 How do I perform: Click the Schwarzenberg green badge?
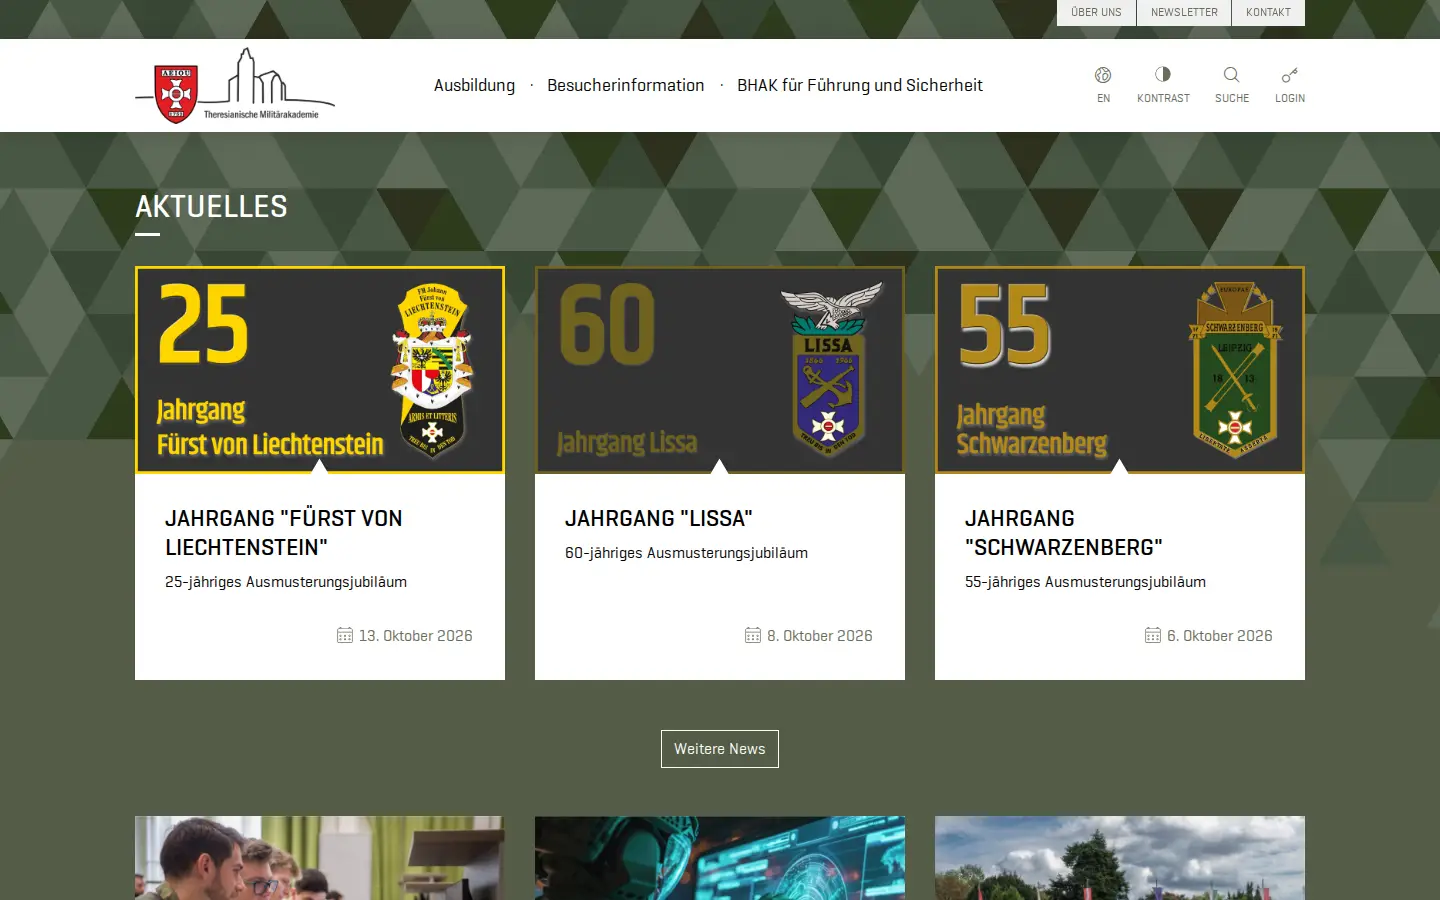coord(1235,370)
